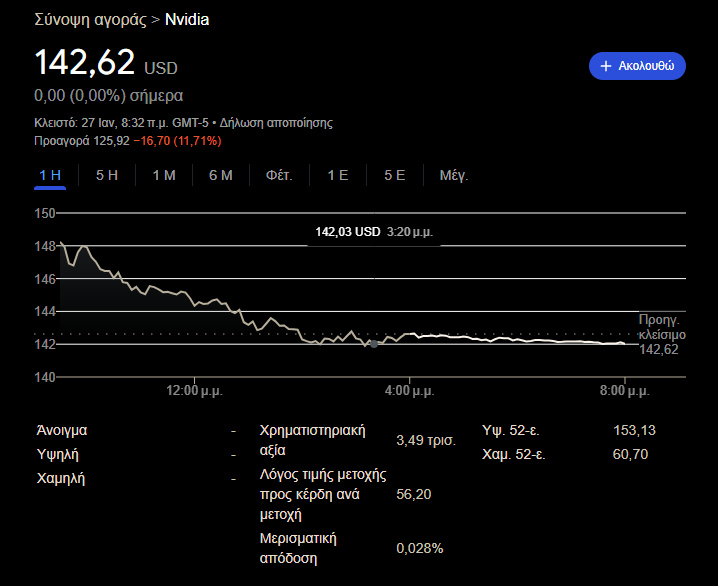The width and height of the screenshot is (718, 586).
Task: Click the 0,00 (0,00%) σήμερα change text
Action: (x=109, y=95)
